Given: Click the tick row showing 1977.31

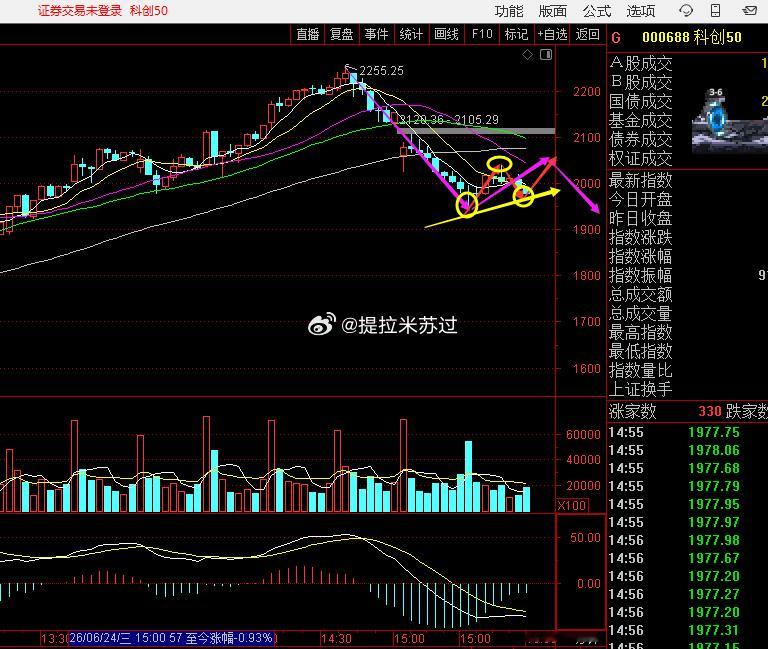Looking at the screenshot, I should coord(687,630).
